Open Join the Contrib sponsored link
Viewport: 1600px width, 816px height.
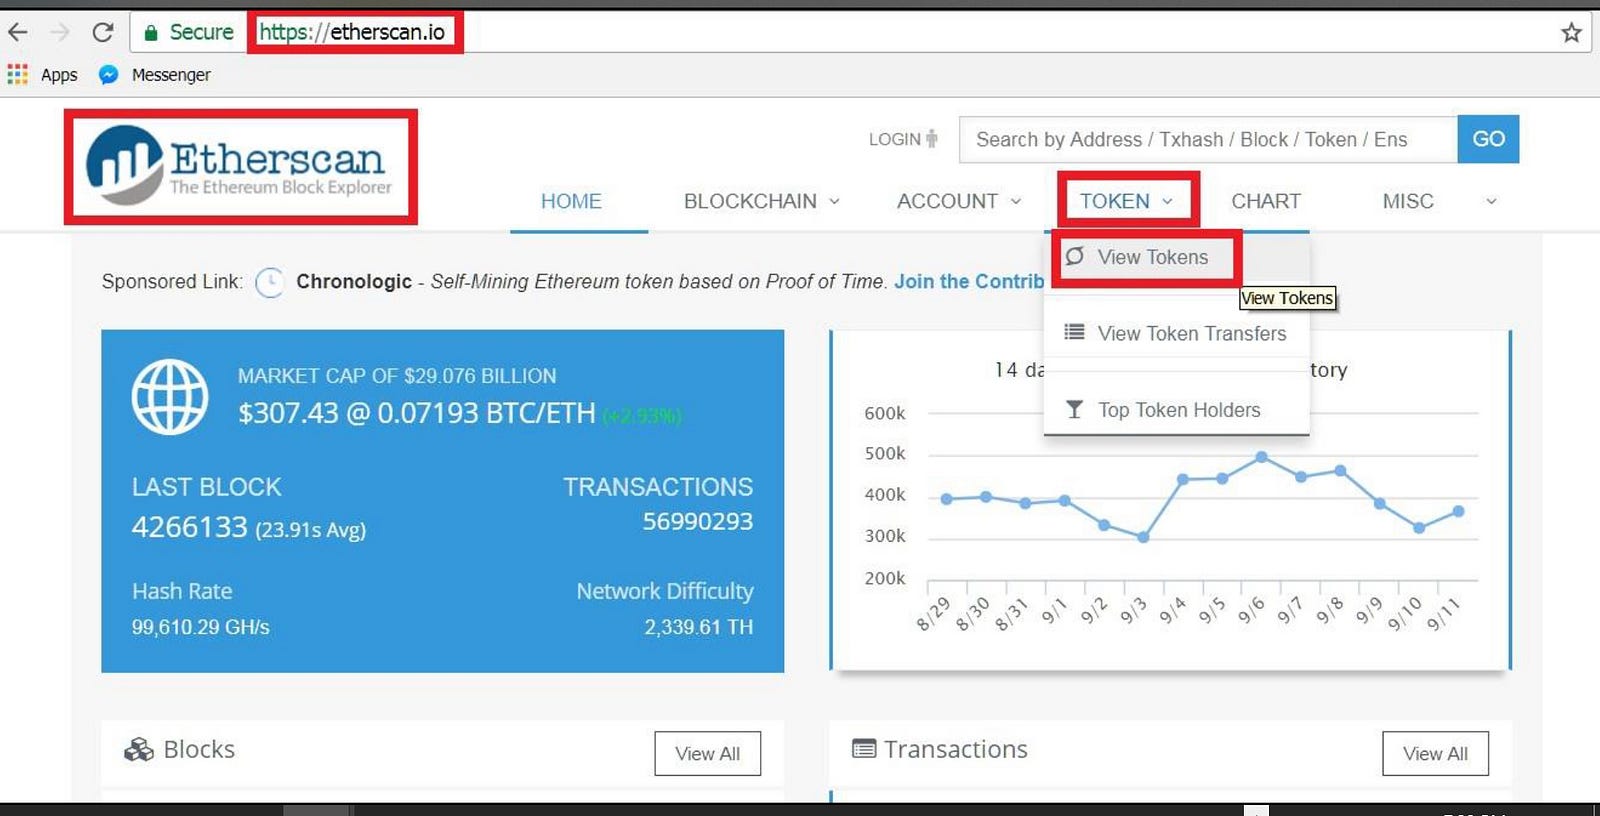(x=969, y=282)
